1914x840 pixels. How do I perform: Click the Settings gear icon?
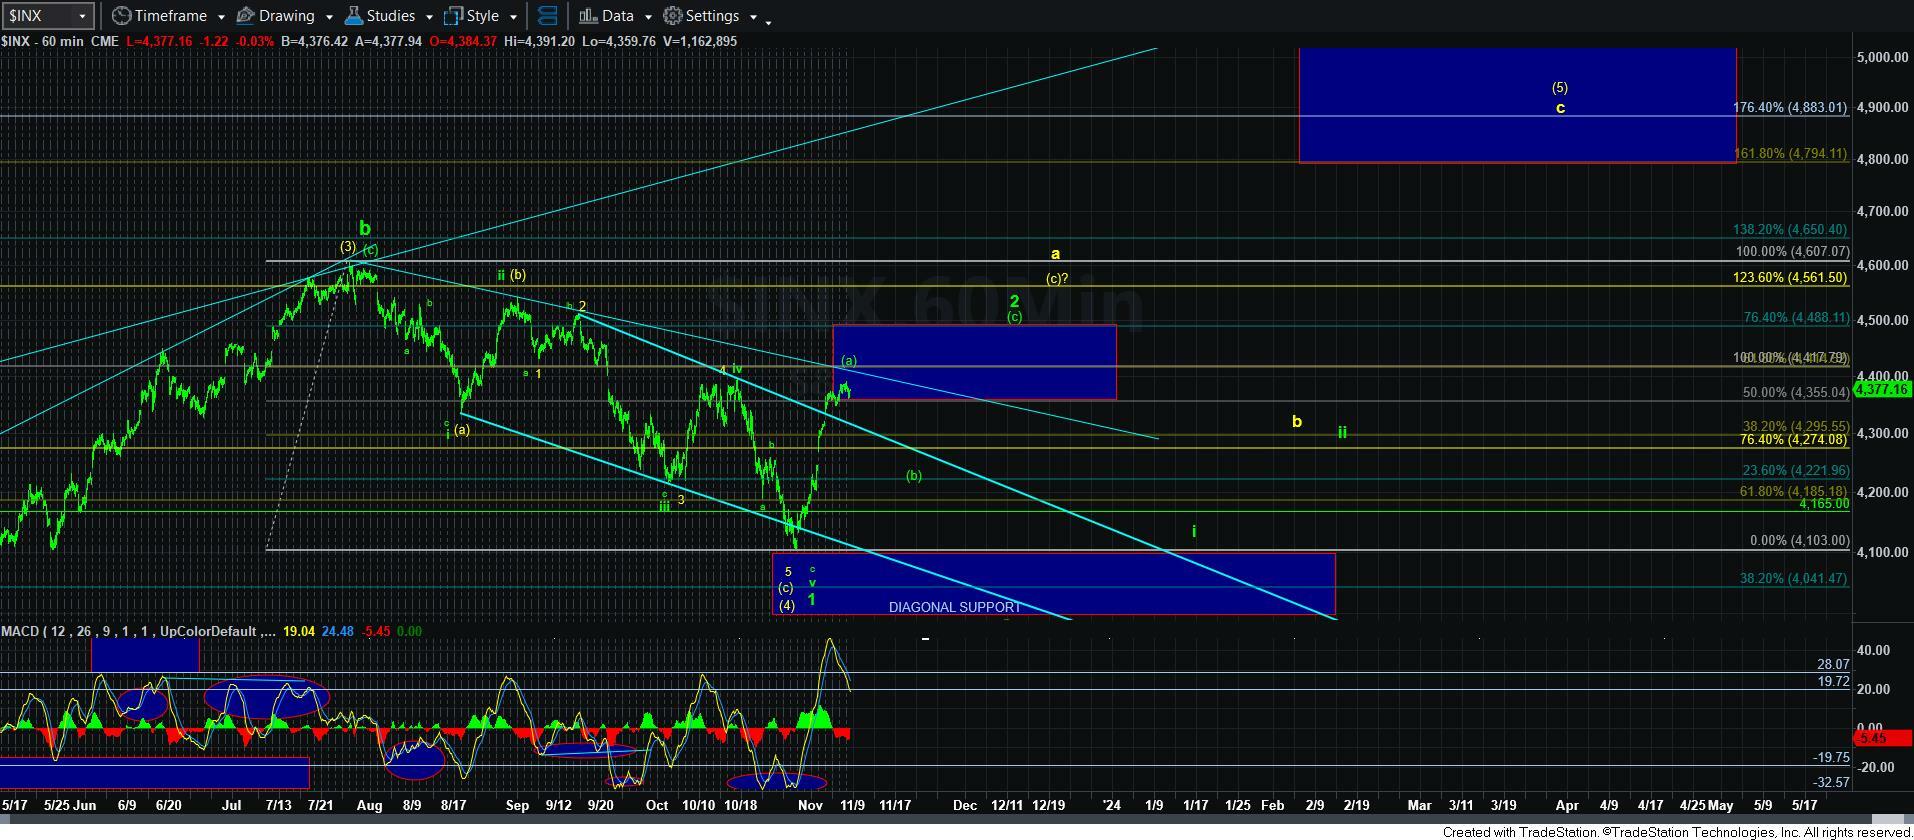coord(673,16)
